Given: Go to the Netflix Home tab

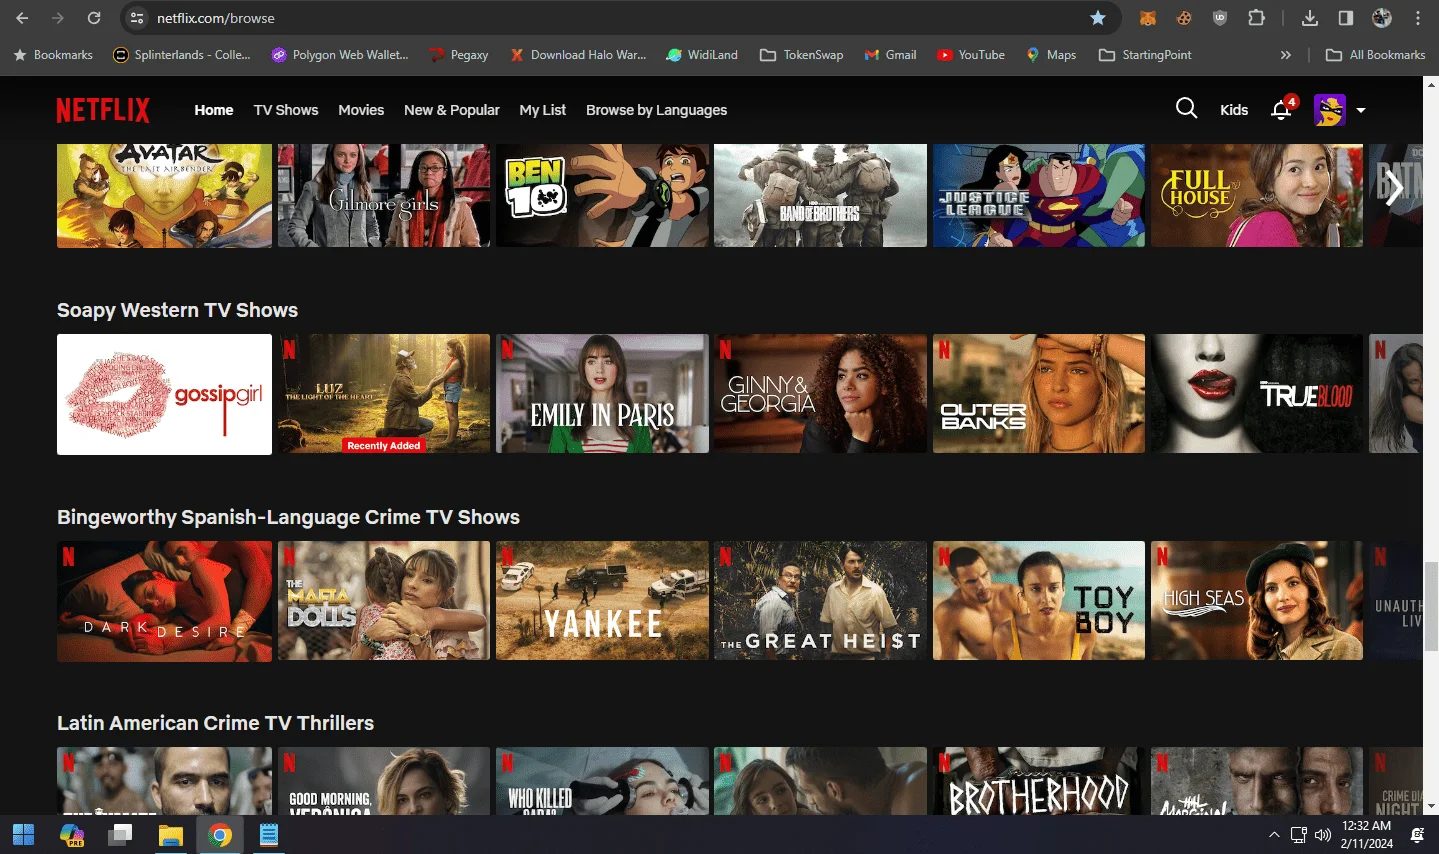Looking at the screenshot, I should (x=214, y=110).
